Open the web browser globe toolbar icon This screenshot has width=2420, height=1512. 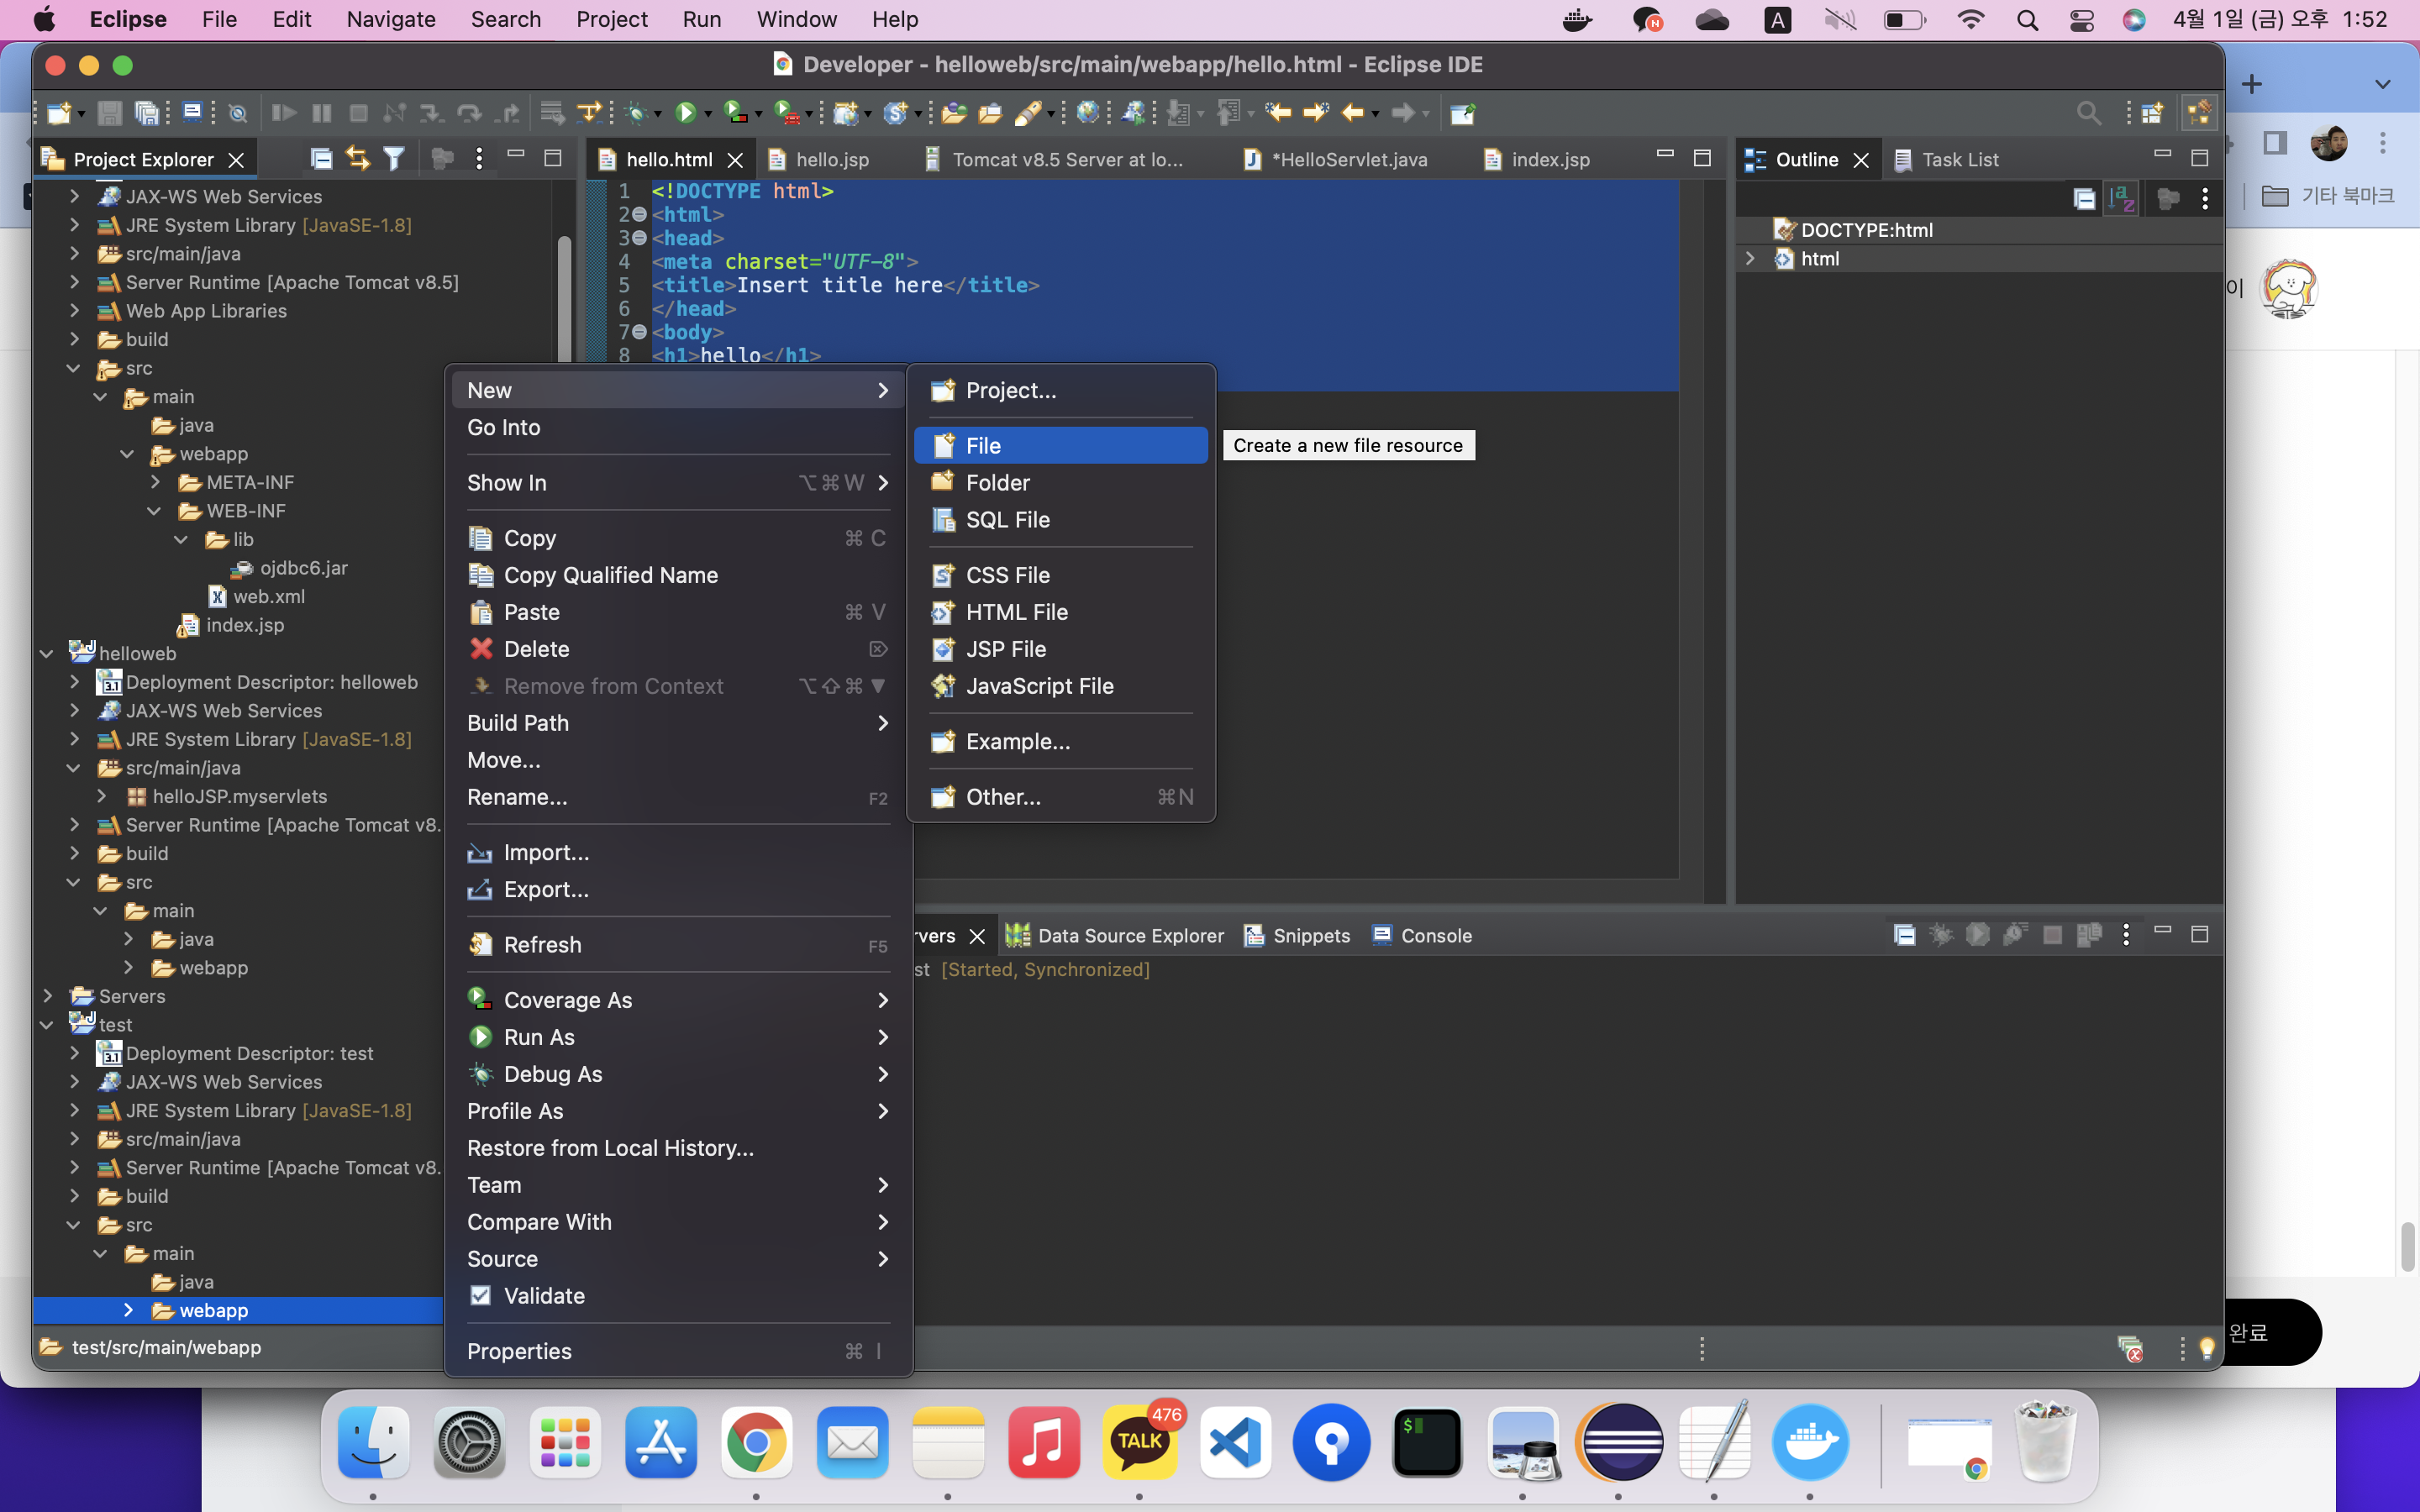click(x=1087, y=113)
